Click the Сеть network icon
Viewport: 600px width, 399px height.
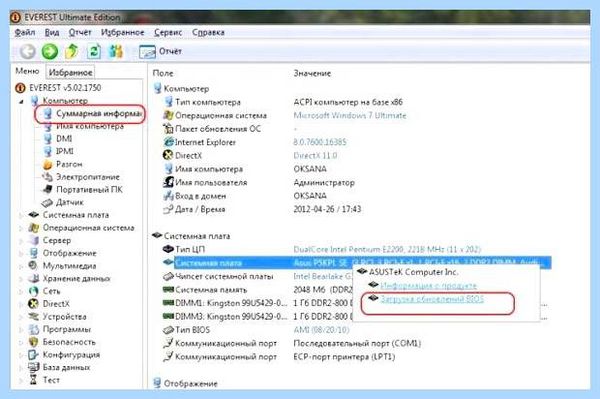pyautogui.click(x=34, y=291)
